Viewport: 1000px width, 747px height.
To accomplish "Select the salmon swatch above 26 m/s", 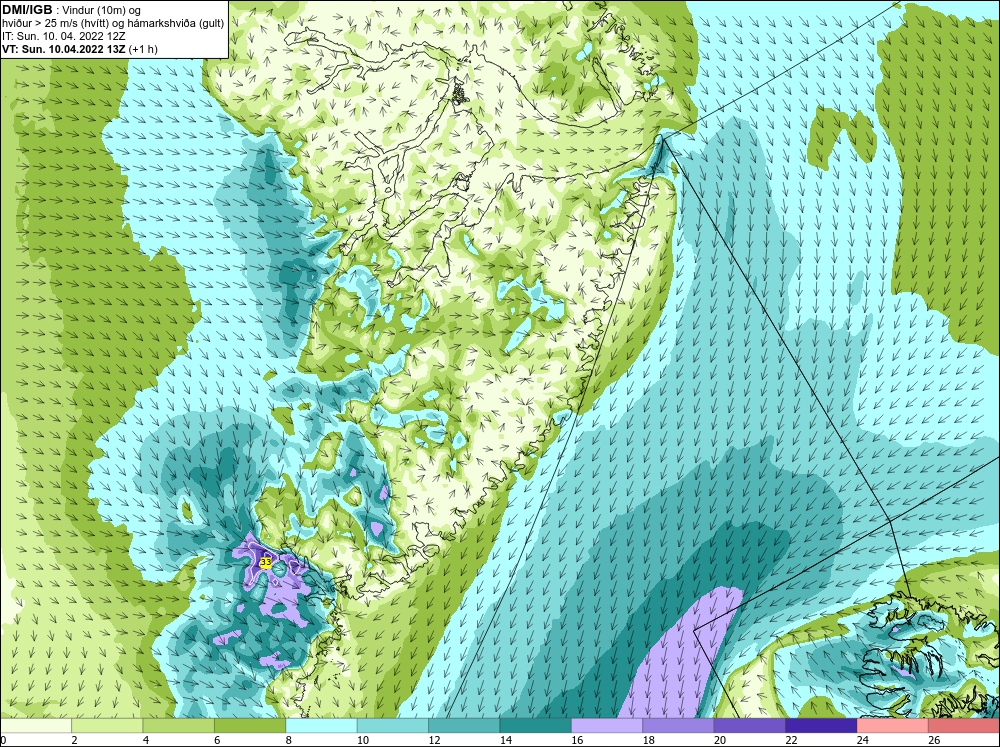I will click(964, 726).
